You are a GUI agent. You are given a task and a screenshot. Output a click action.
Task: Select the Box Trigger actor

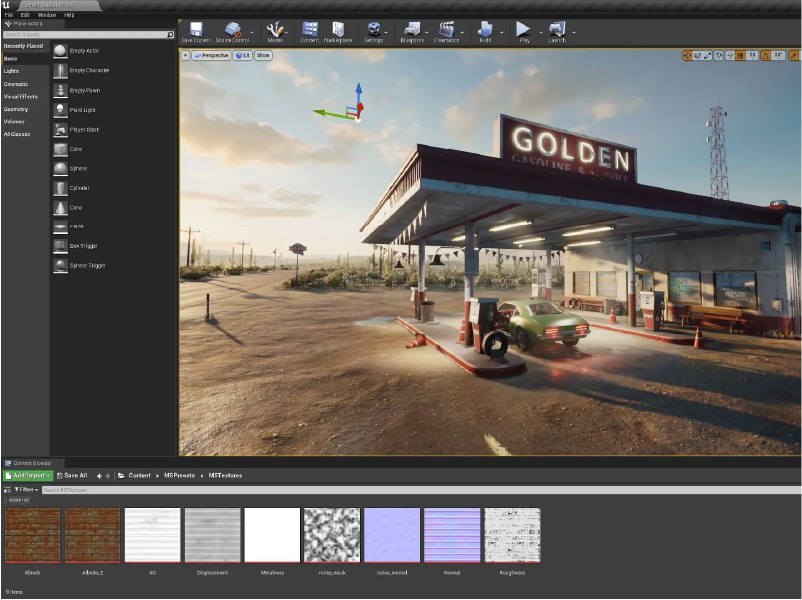[76, 246]
